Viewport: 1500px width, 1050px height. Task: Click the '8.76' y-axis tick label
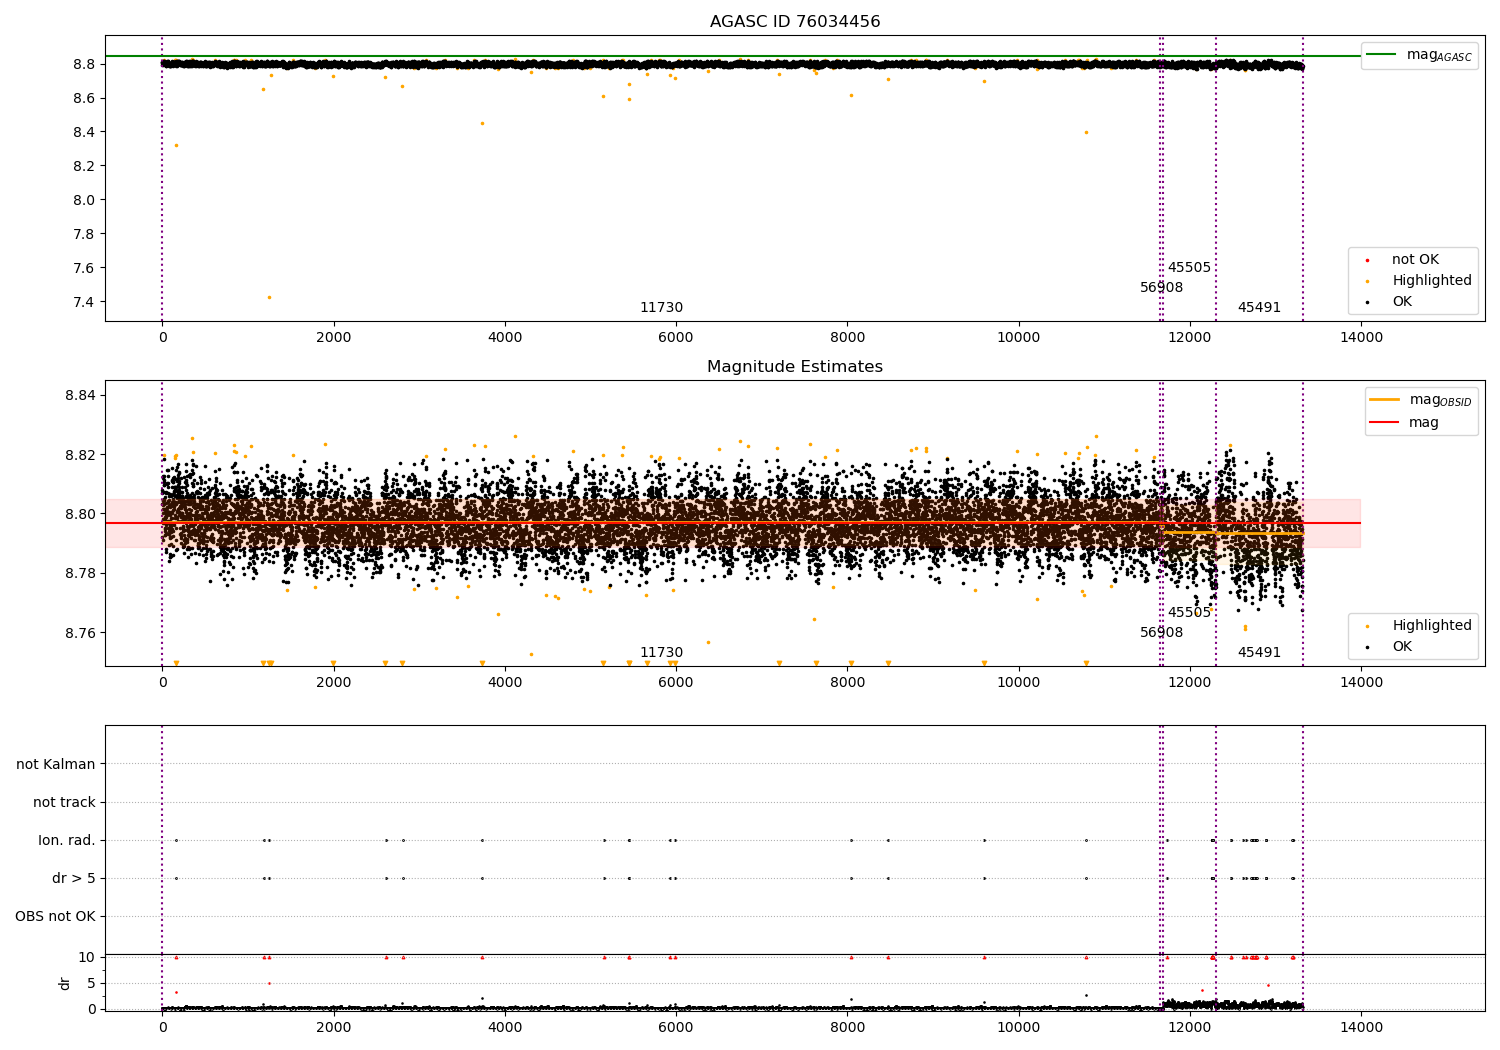[x=80, y=633]
